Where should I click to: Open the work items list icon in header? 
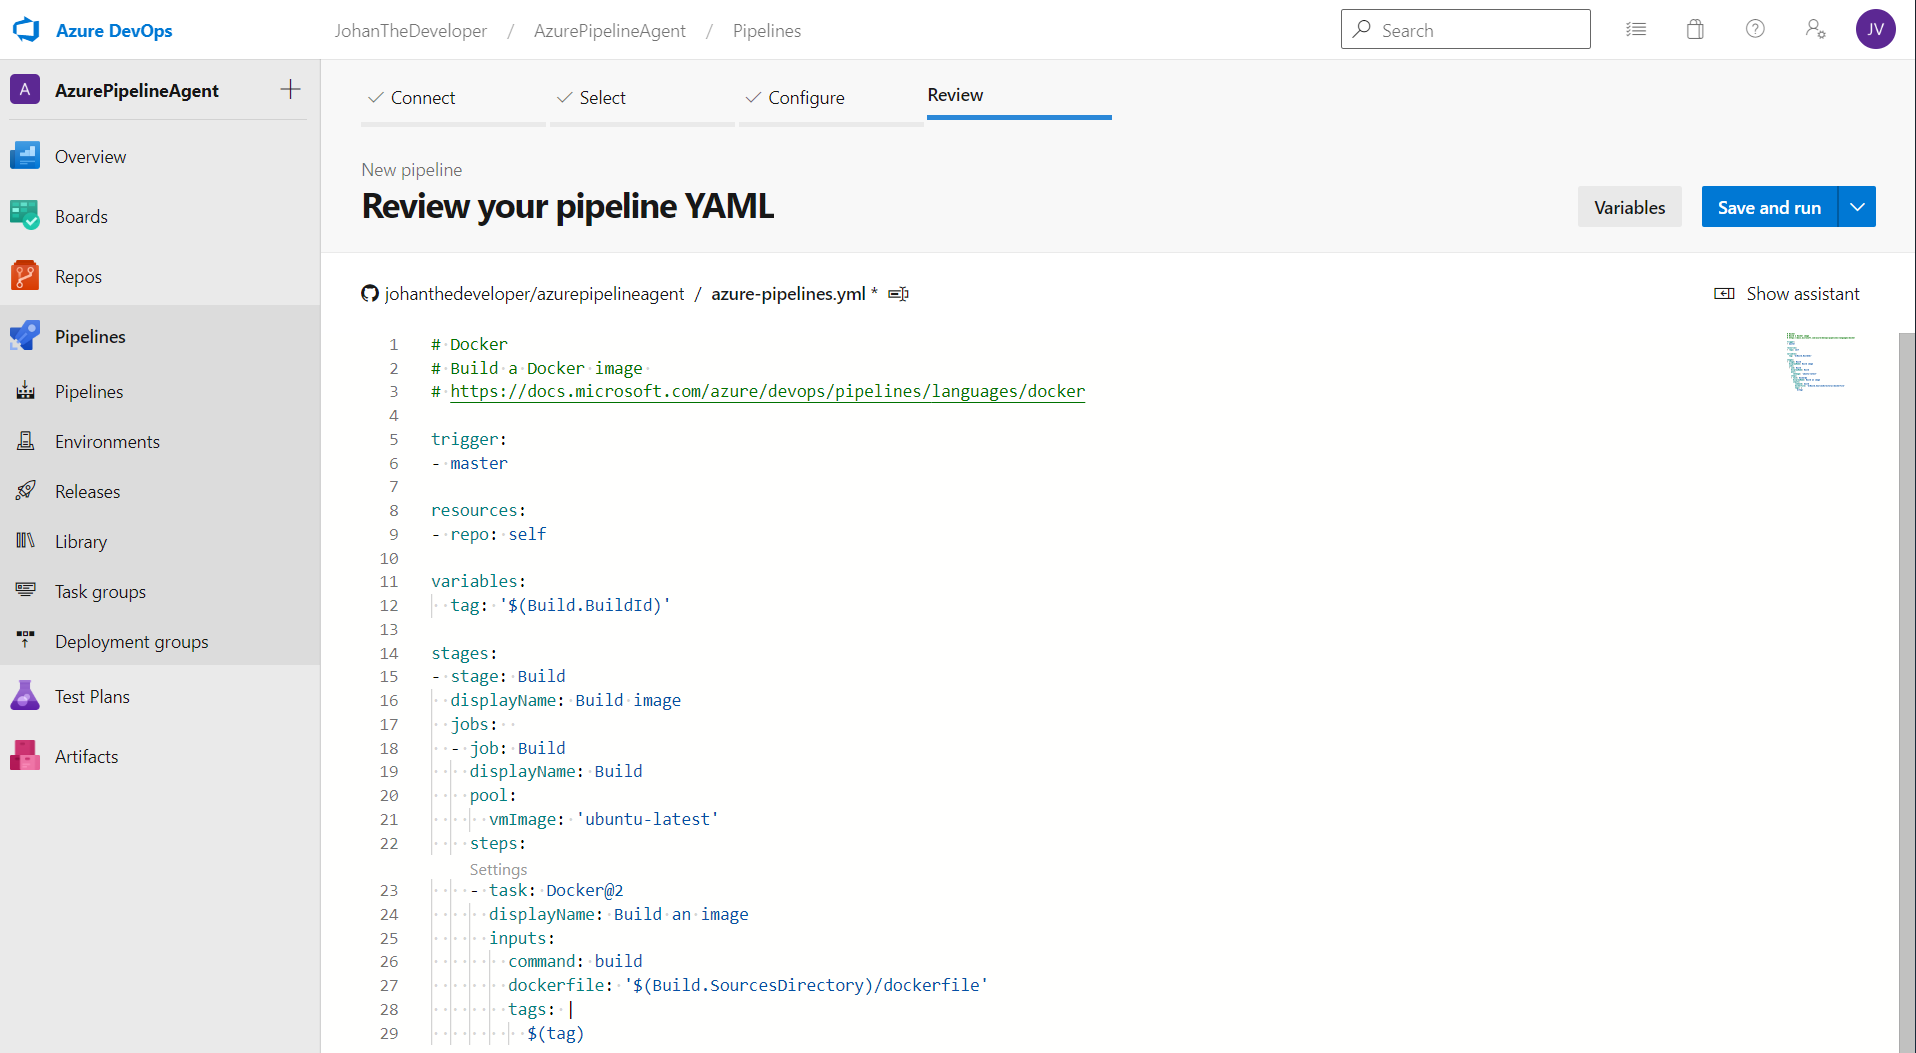point(1636,29)
